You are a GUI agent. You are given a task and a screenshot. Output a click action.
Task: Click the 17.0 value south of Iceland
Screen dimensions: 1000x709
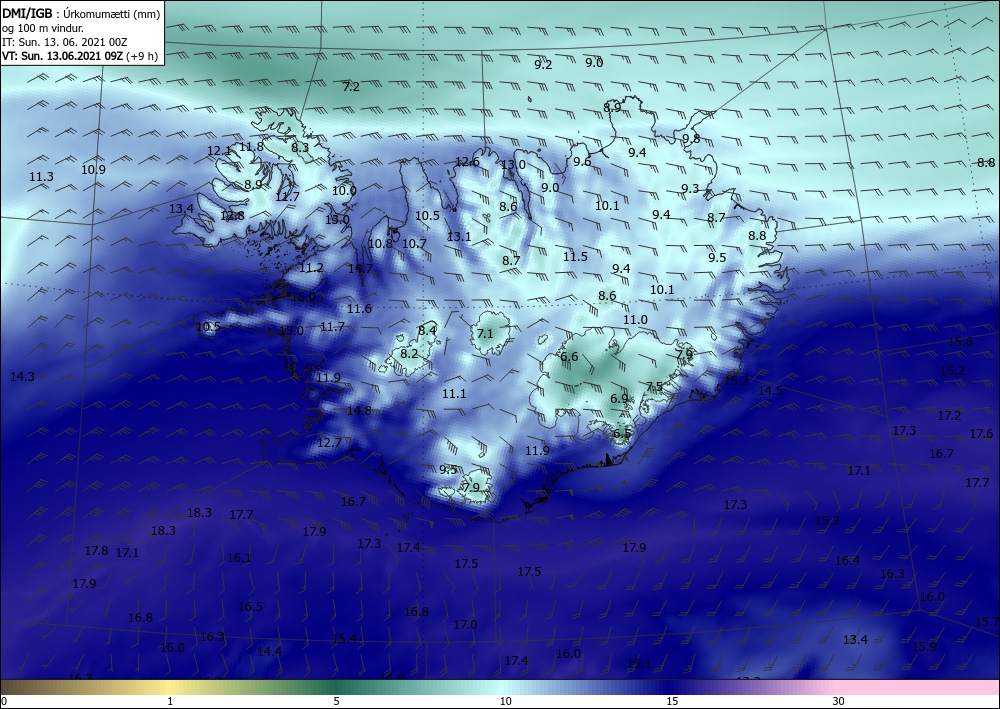(465, 624)
